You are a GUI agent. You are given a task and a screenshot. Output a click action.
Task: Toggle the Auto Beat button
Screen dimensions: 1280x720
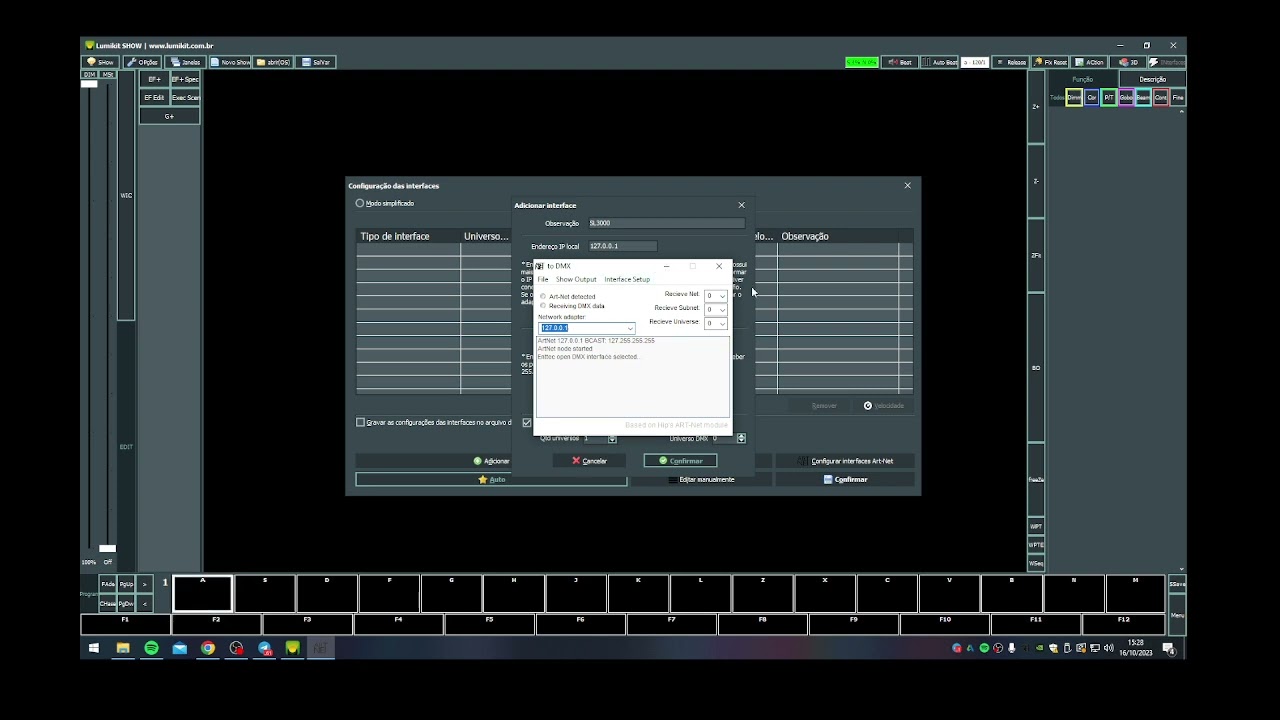[x=940, y=62]
